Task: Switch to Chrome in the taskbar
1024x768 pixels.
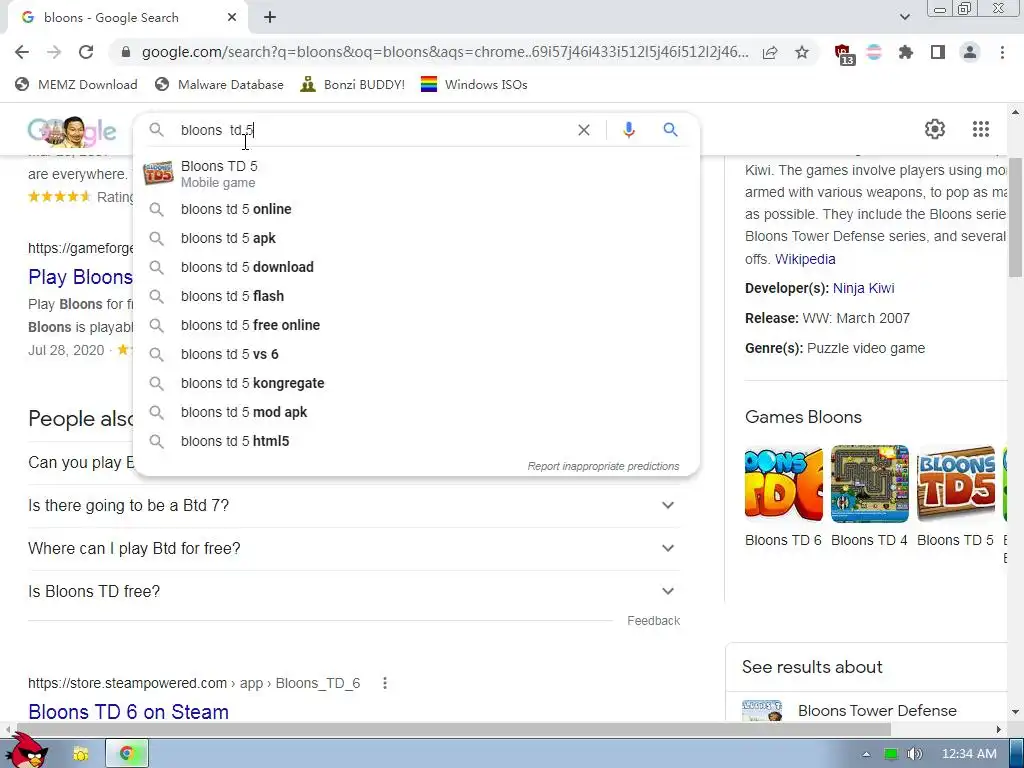Action: pyautogui.click(x=127, y=754)
